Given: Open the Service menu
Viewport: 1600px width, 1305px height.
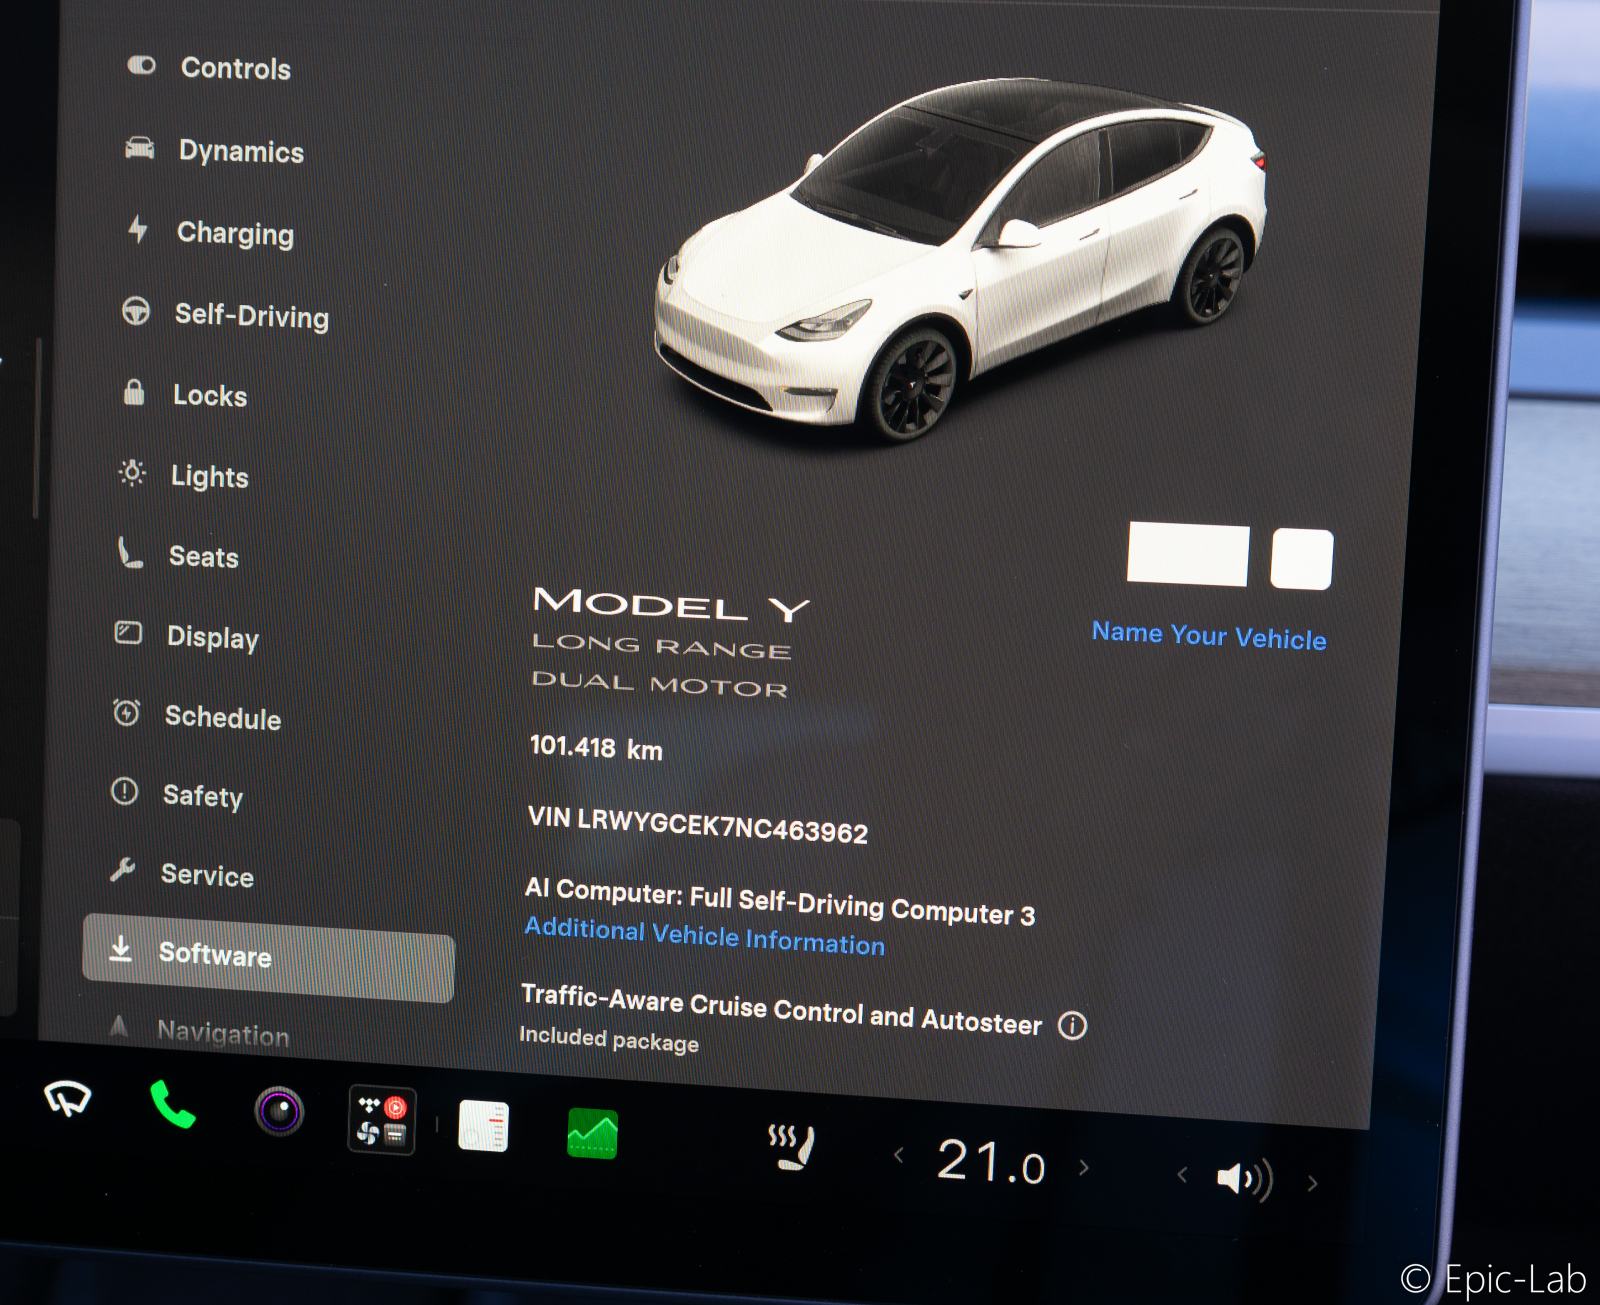Looking at the screenshot, I should [207, 875].
